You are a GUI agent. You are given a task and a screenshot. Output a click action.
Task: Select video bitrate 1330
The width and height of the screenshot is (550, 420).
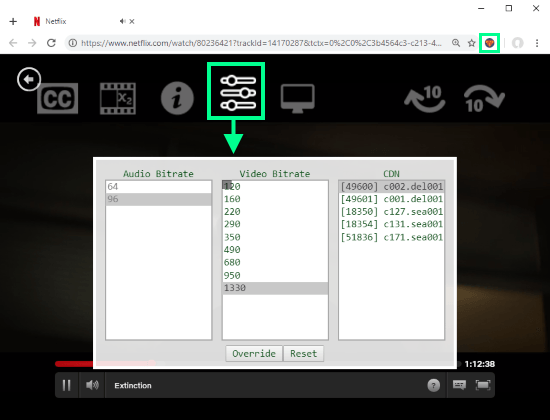[275, 288]
